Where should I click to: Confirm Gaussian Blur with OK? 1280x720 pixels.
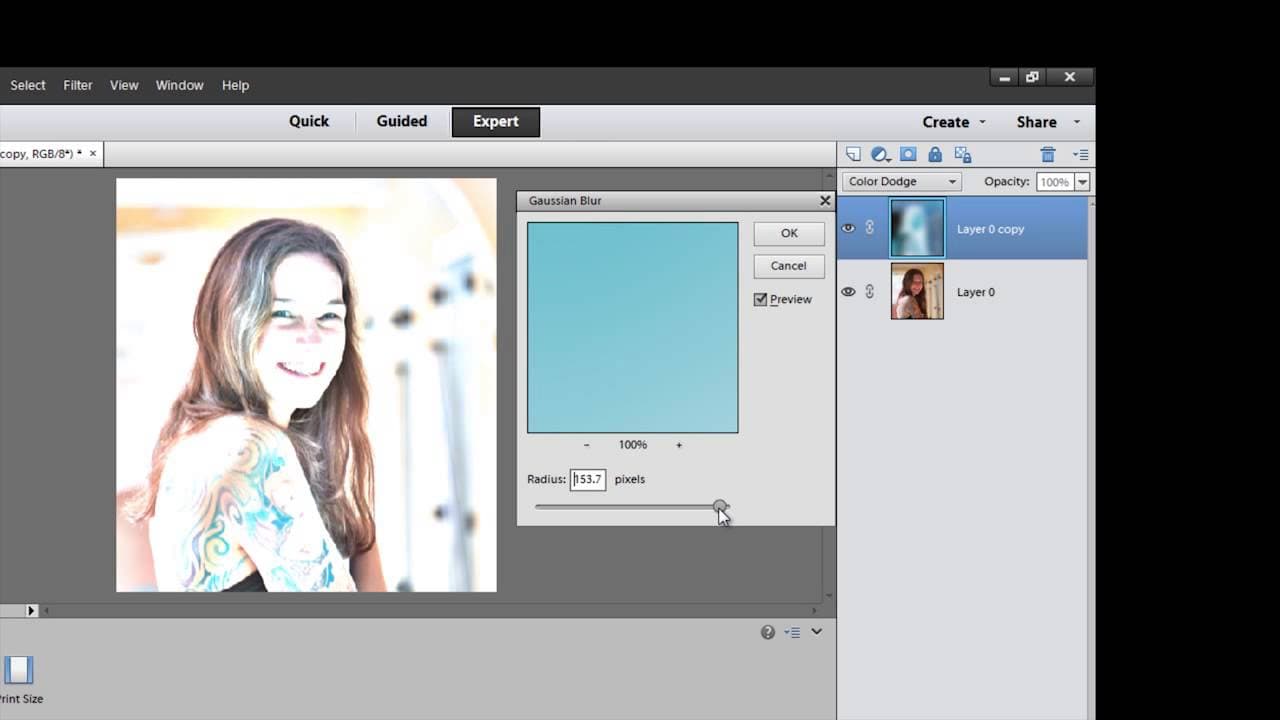(789, 233)
